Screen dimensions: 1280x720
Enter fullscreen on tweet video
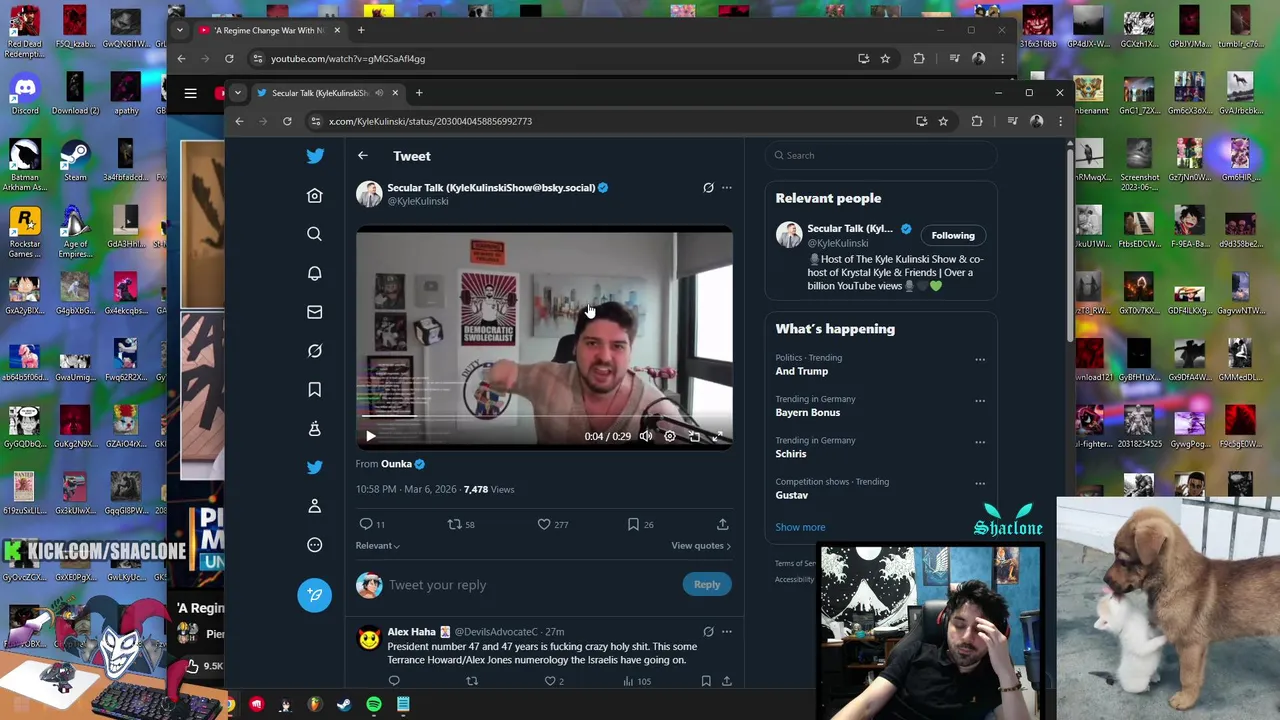click(x=718, y=436)
